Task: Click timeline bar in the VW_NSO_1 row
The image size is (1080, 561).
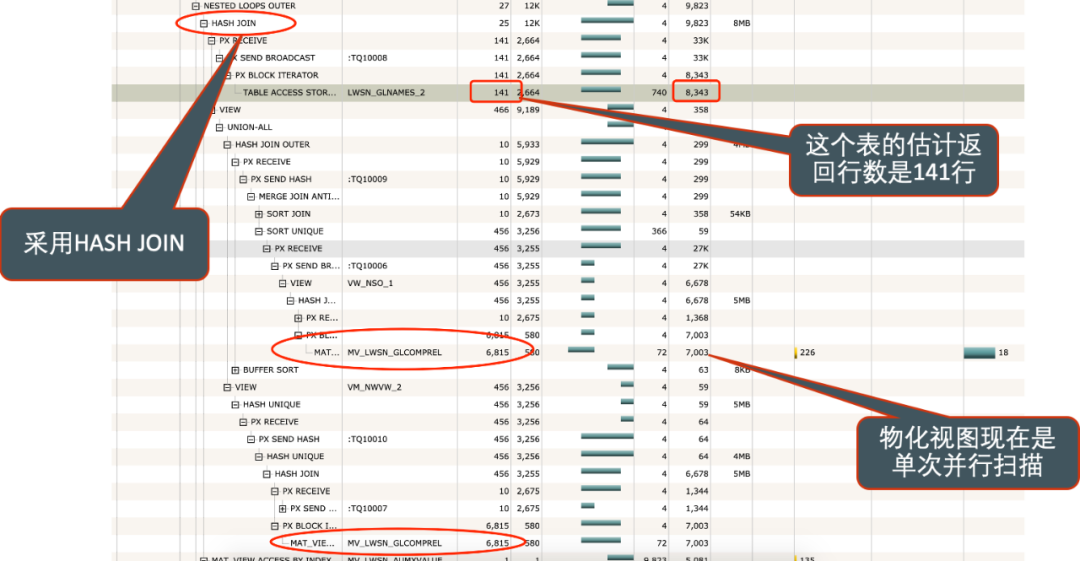Action: (x=588, y=280)
